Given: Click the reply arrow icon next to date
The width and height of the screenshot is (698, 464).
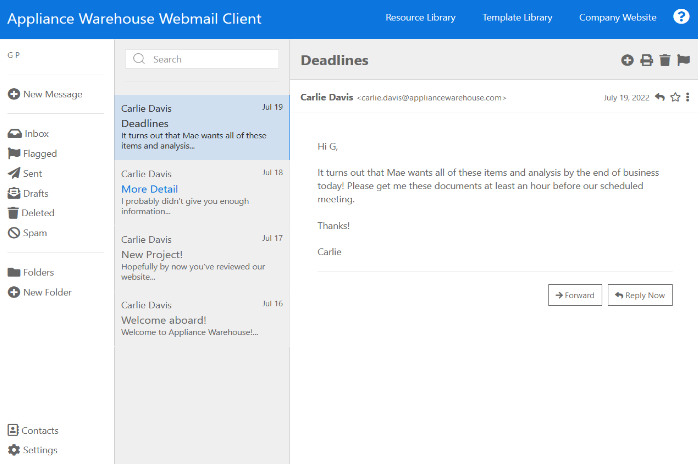Looking at the screenshot, I should click(660, 97).
